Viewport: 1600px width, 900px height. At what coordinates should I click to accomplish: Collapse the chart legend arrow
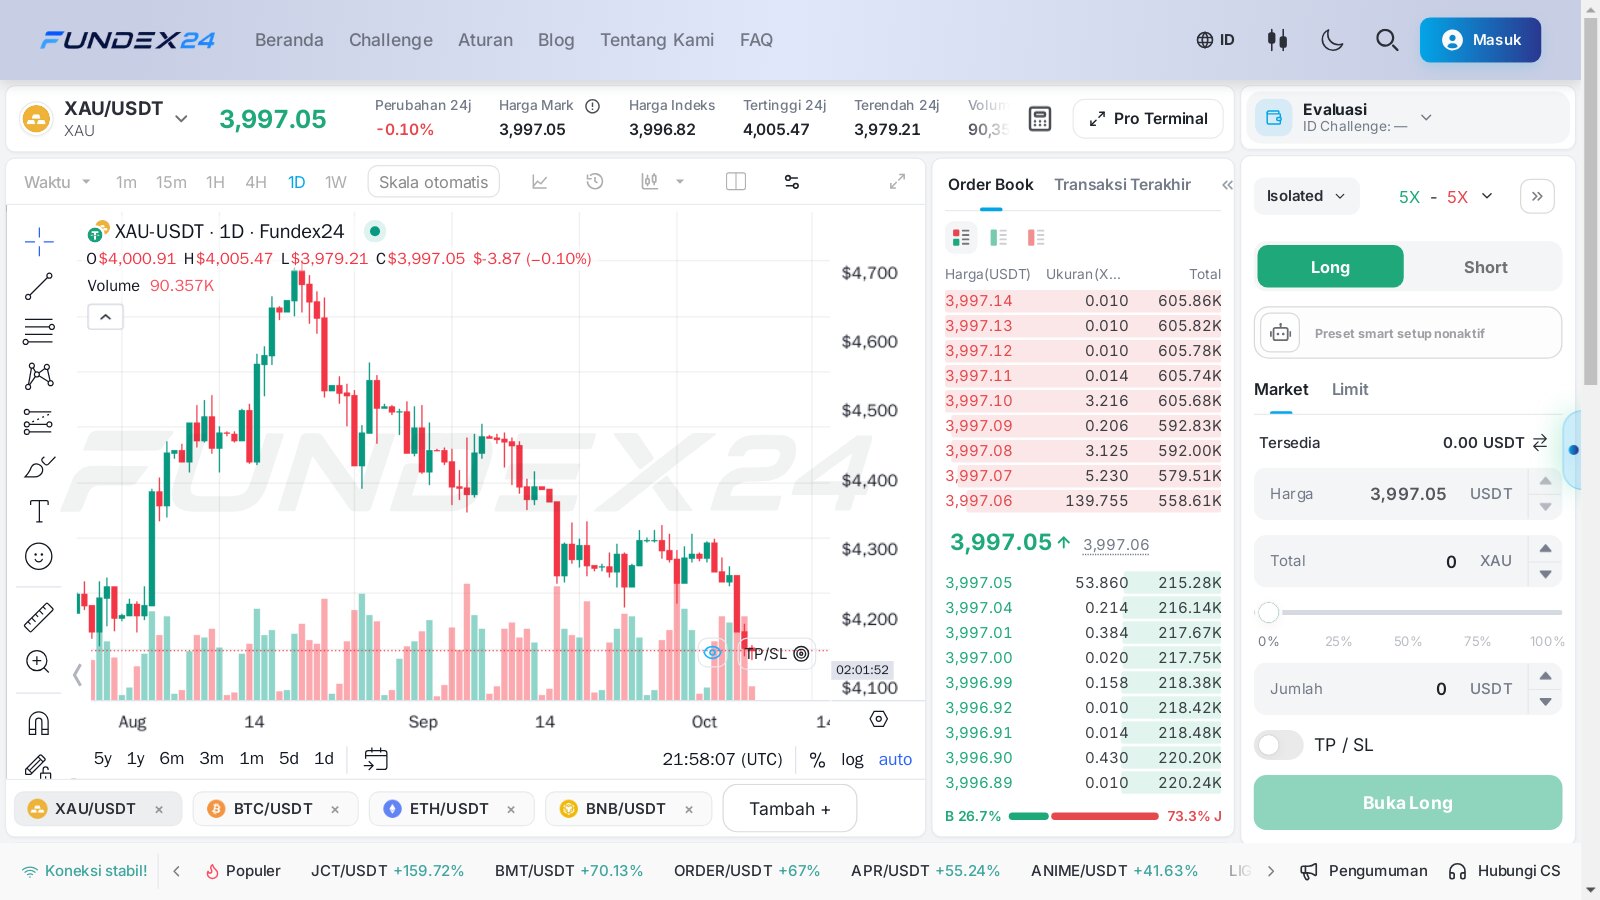(106, 318)
